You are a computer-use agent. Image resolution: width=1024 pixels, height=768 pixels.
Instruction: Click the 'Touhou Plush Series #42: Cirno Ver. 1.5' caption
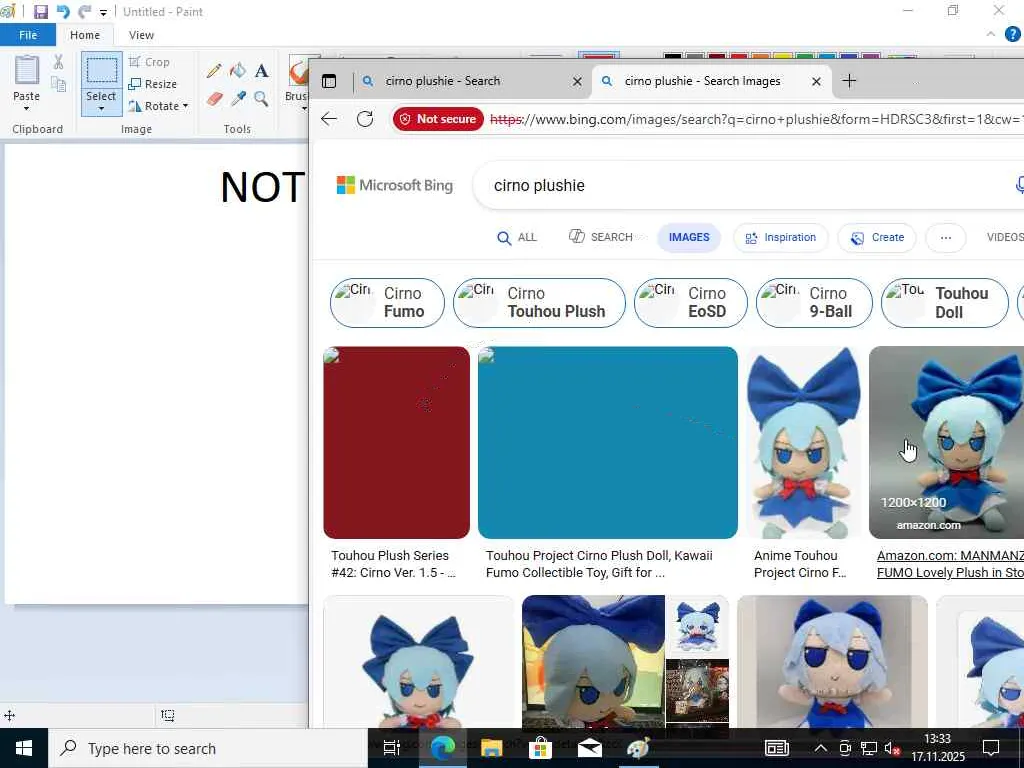(x=393, y=564)
